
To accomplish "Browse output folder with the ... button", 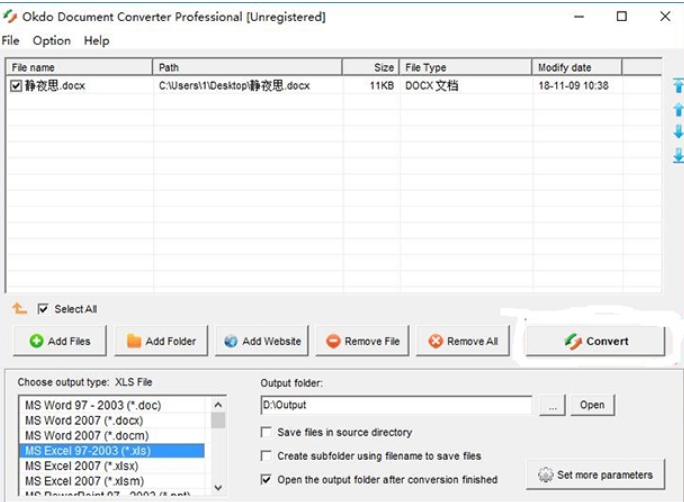I will [552, 406].
